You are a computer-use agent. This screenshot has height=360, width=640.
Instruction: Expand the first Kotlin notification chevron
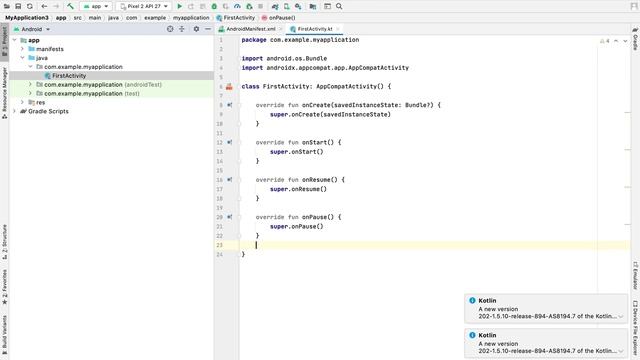[x=621, y=316]
